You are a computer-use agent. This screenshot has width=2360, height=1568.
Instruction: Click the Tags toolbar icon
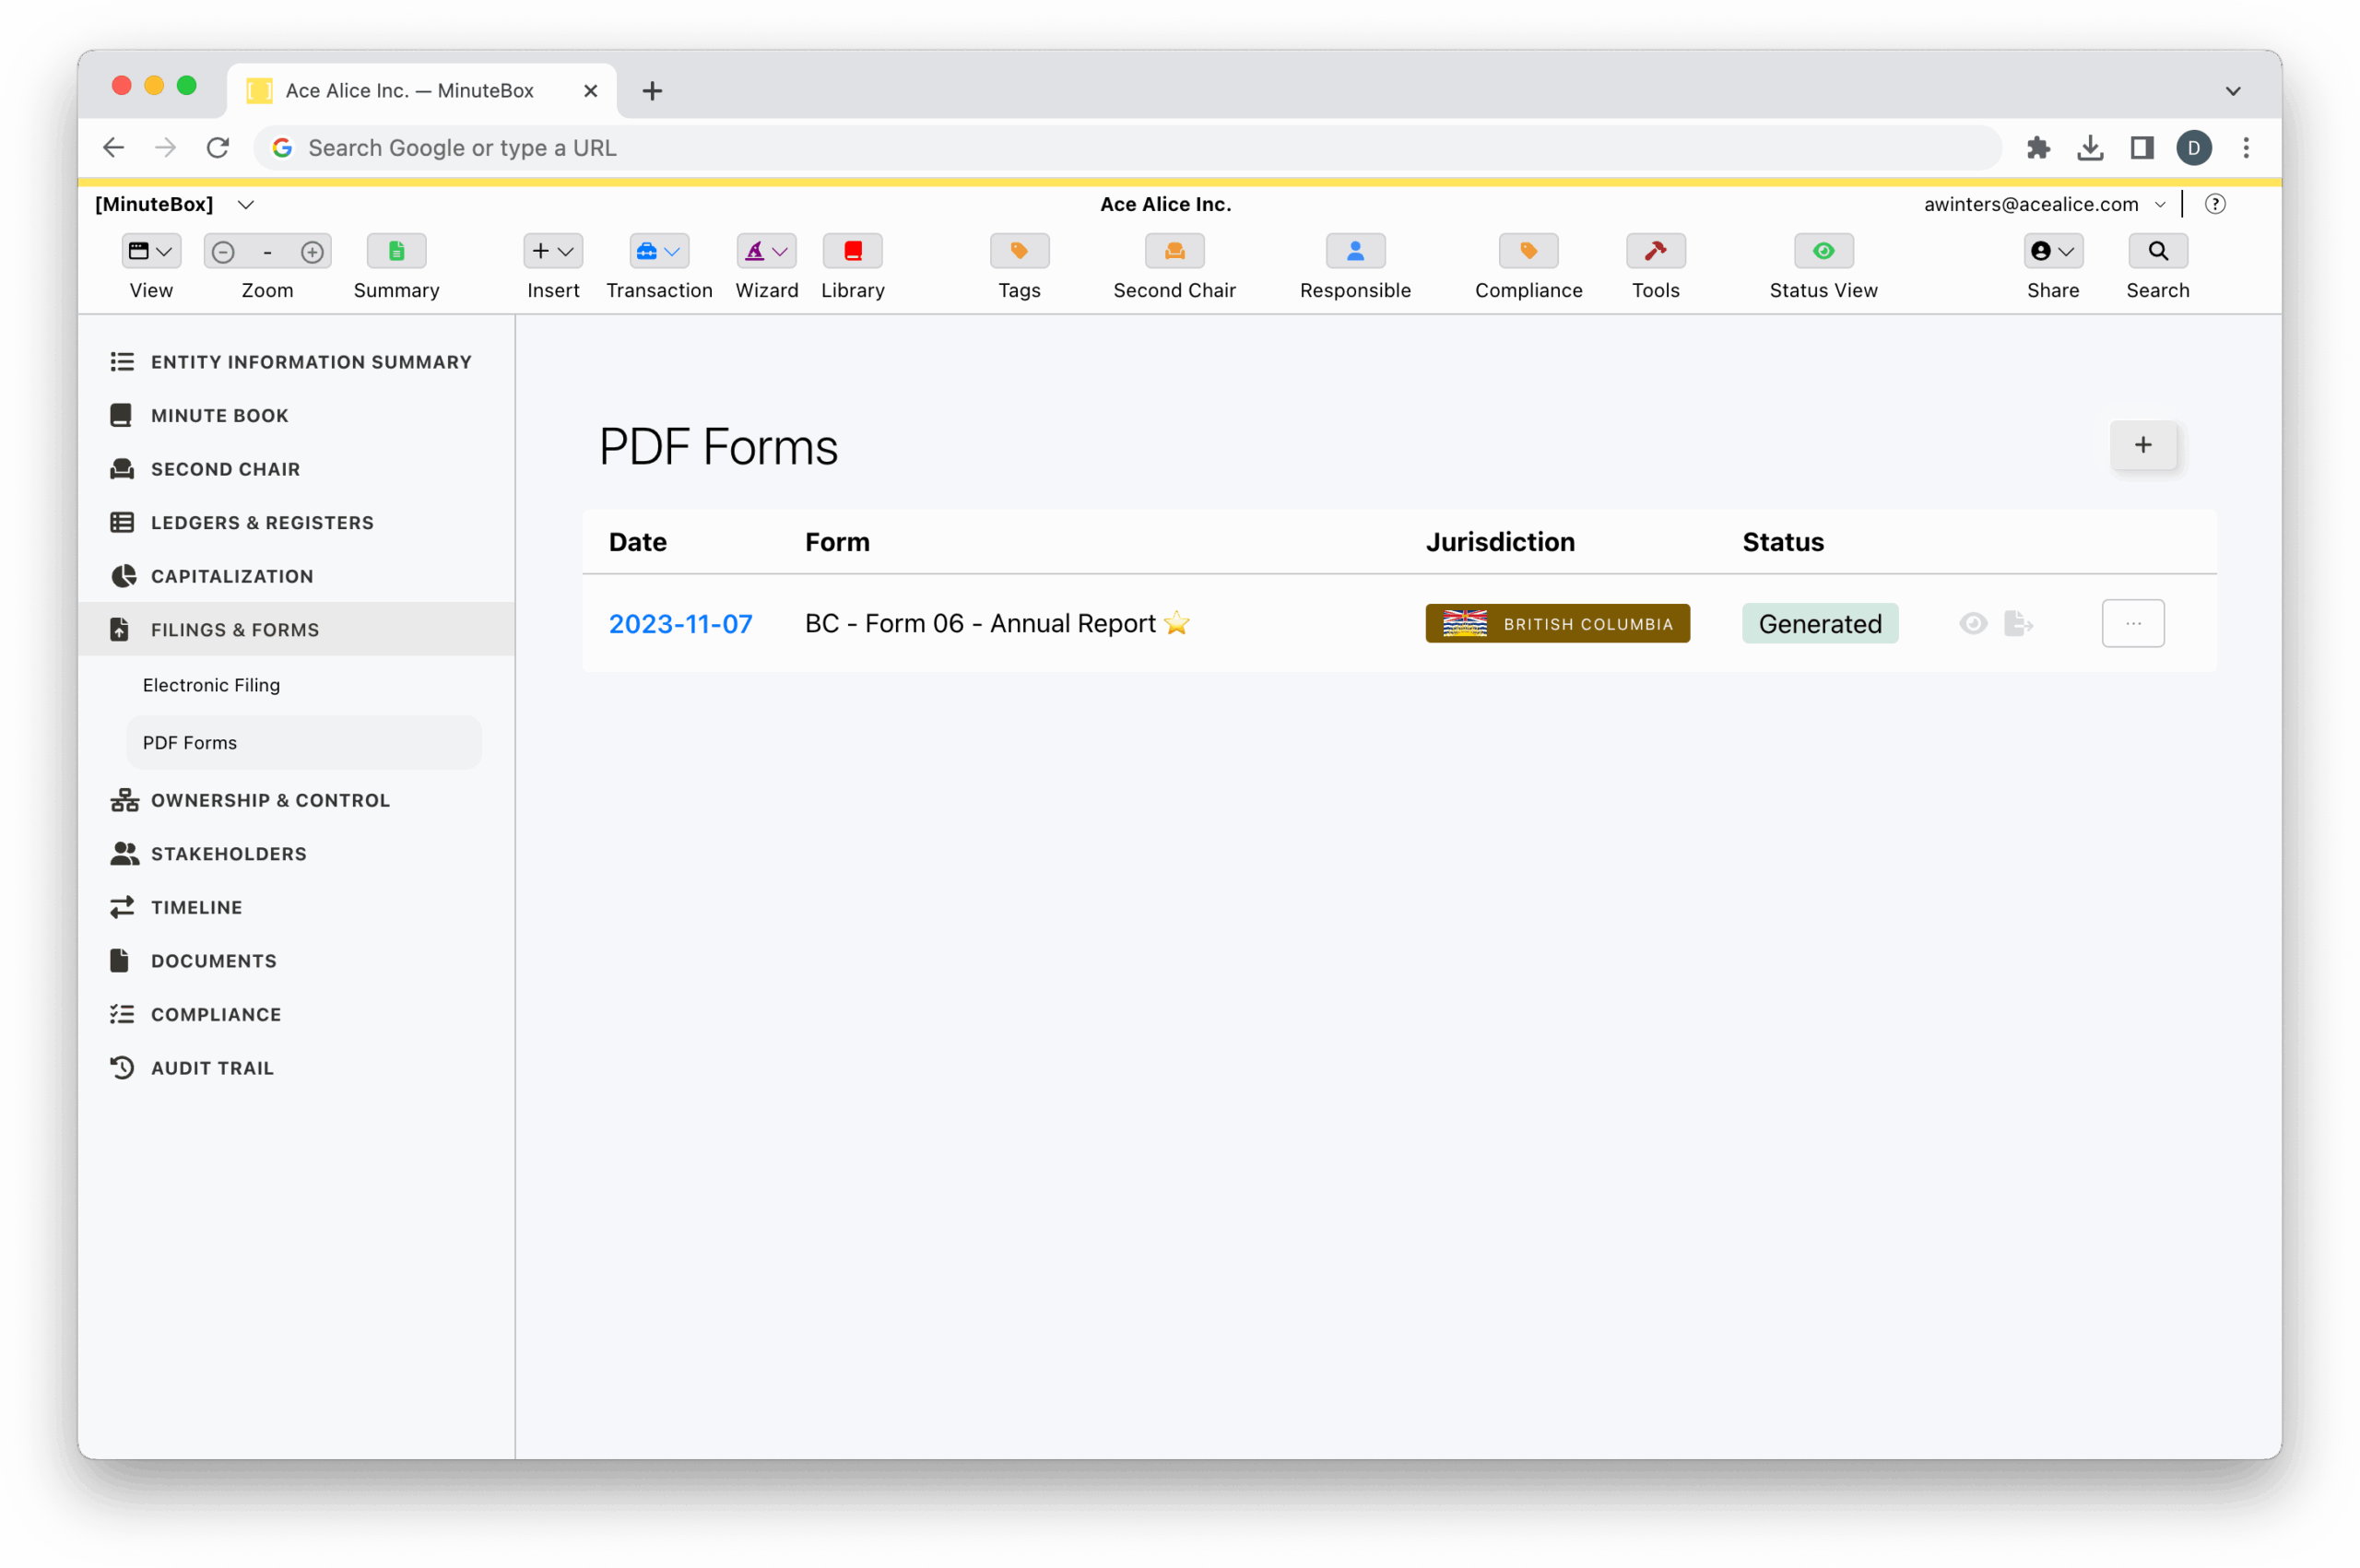1019,251
